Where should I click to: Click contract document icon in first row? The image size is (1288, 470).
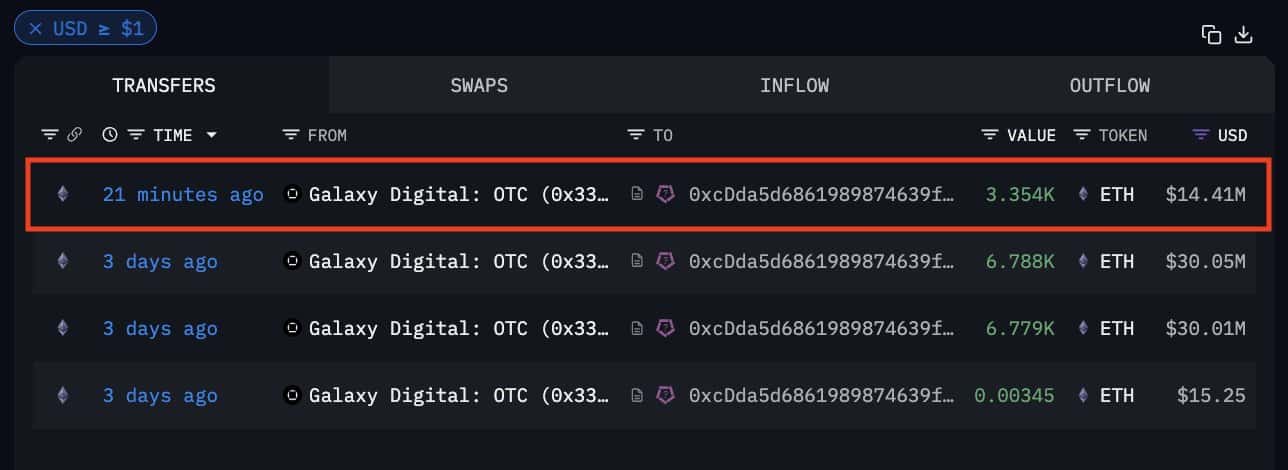click(637, 194)
